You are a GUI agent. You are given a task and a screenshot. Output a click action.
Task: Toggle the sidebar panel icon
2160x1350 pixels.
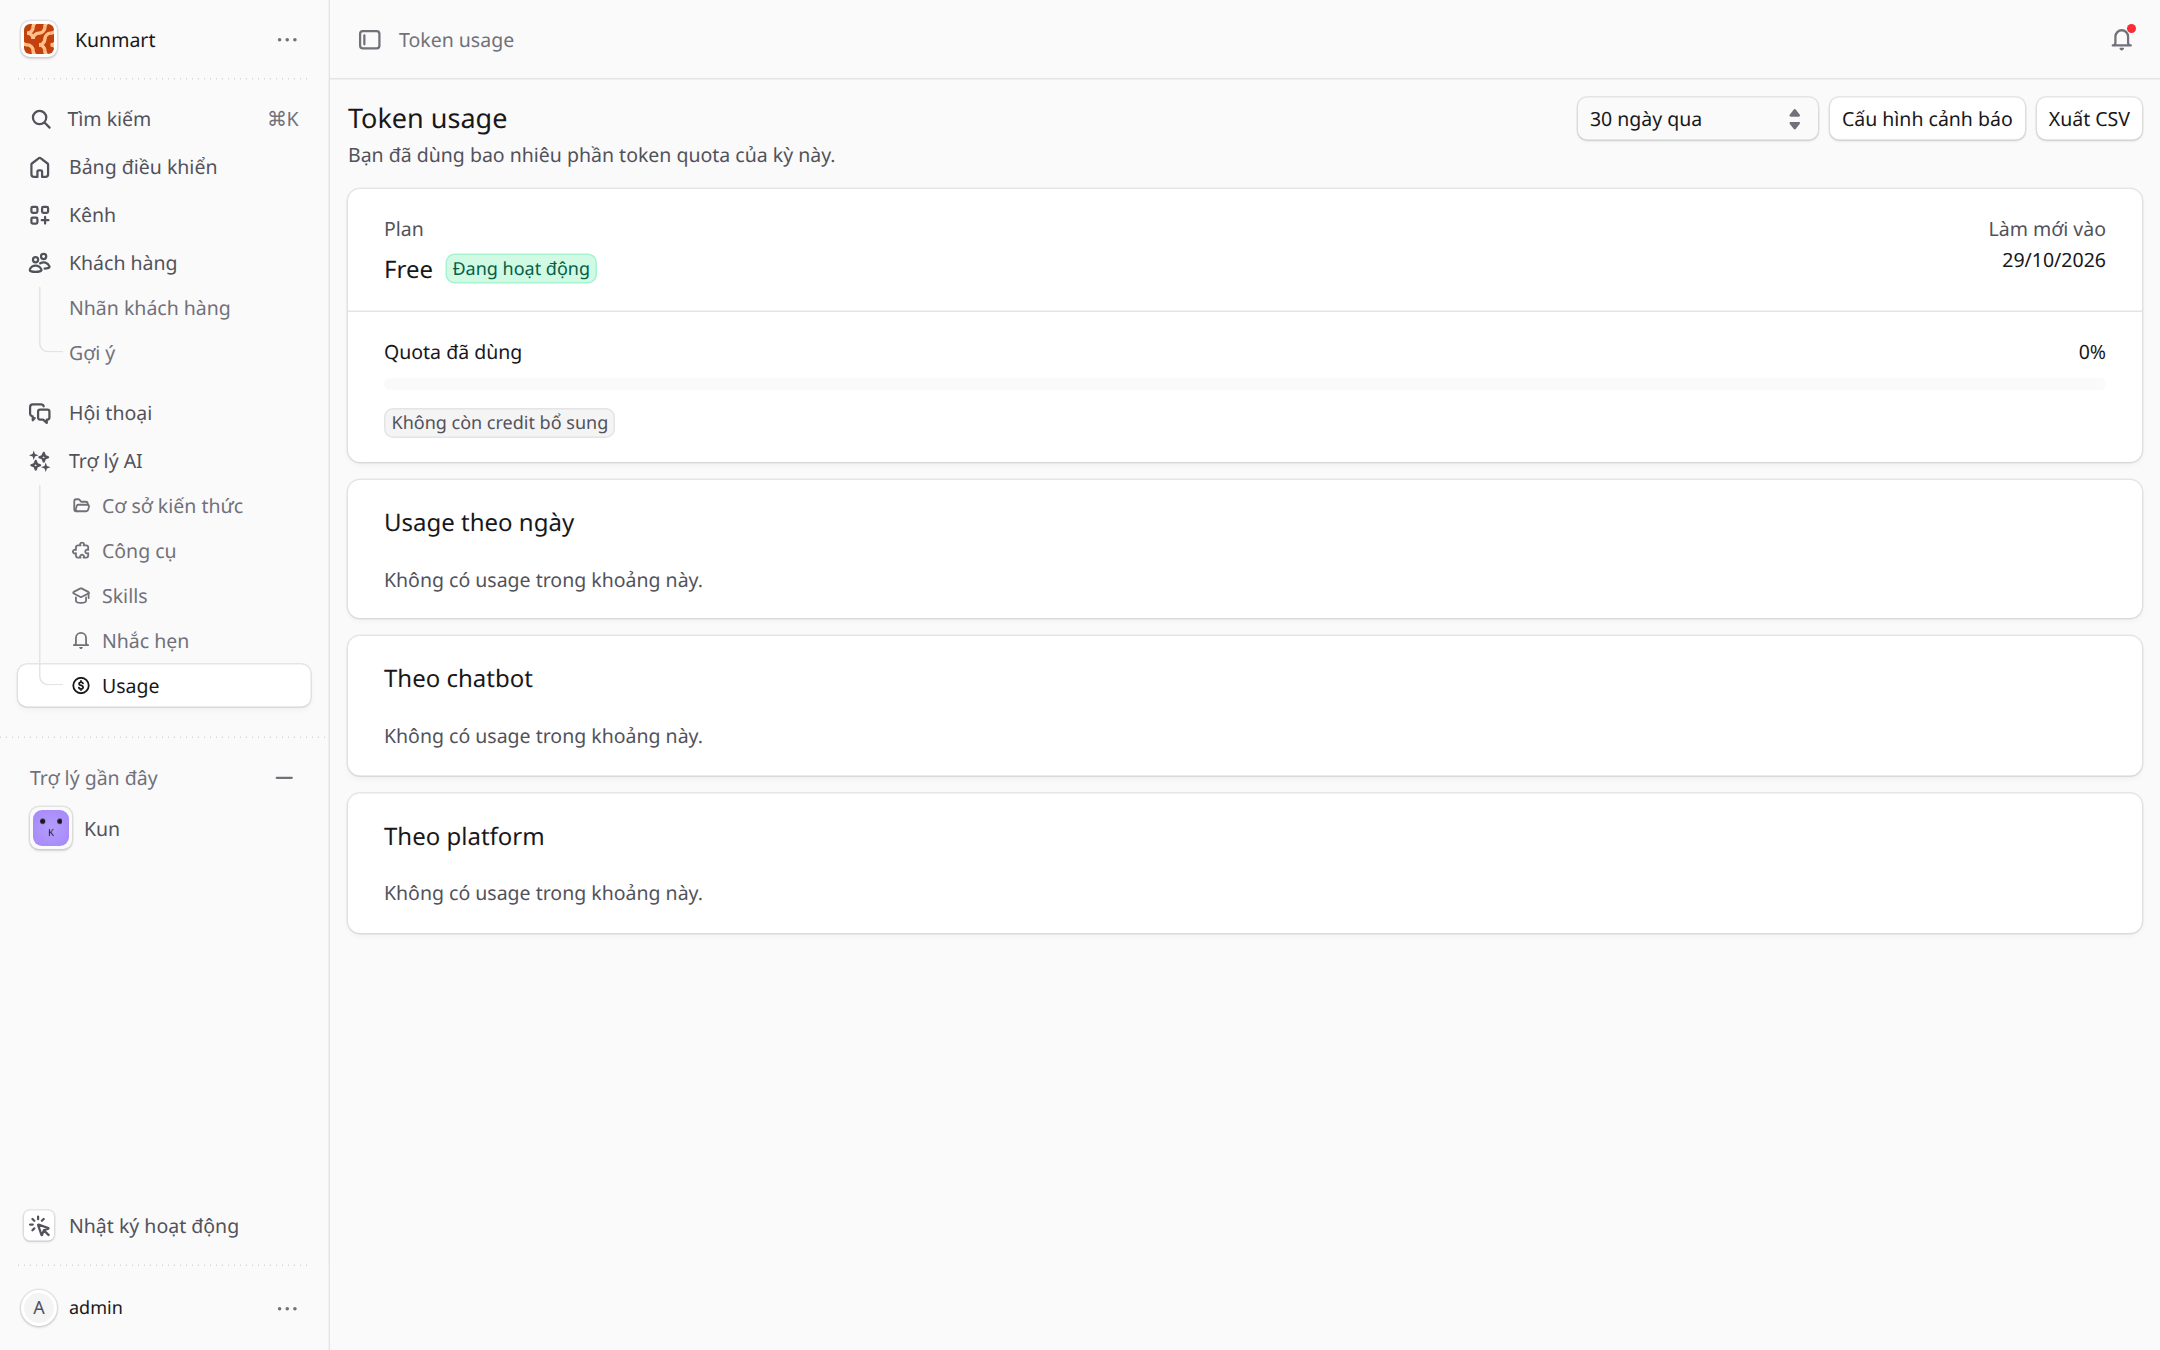click(369, 40)
